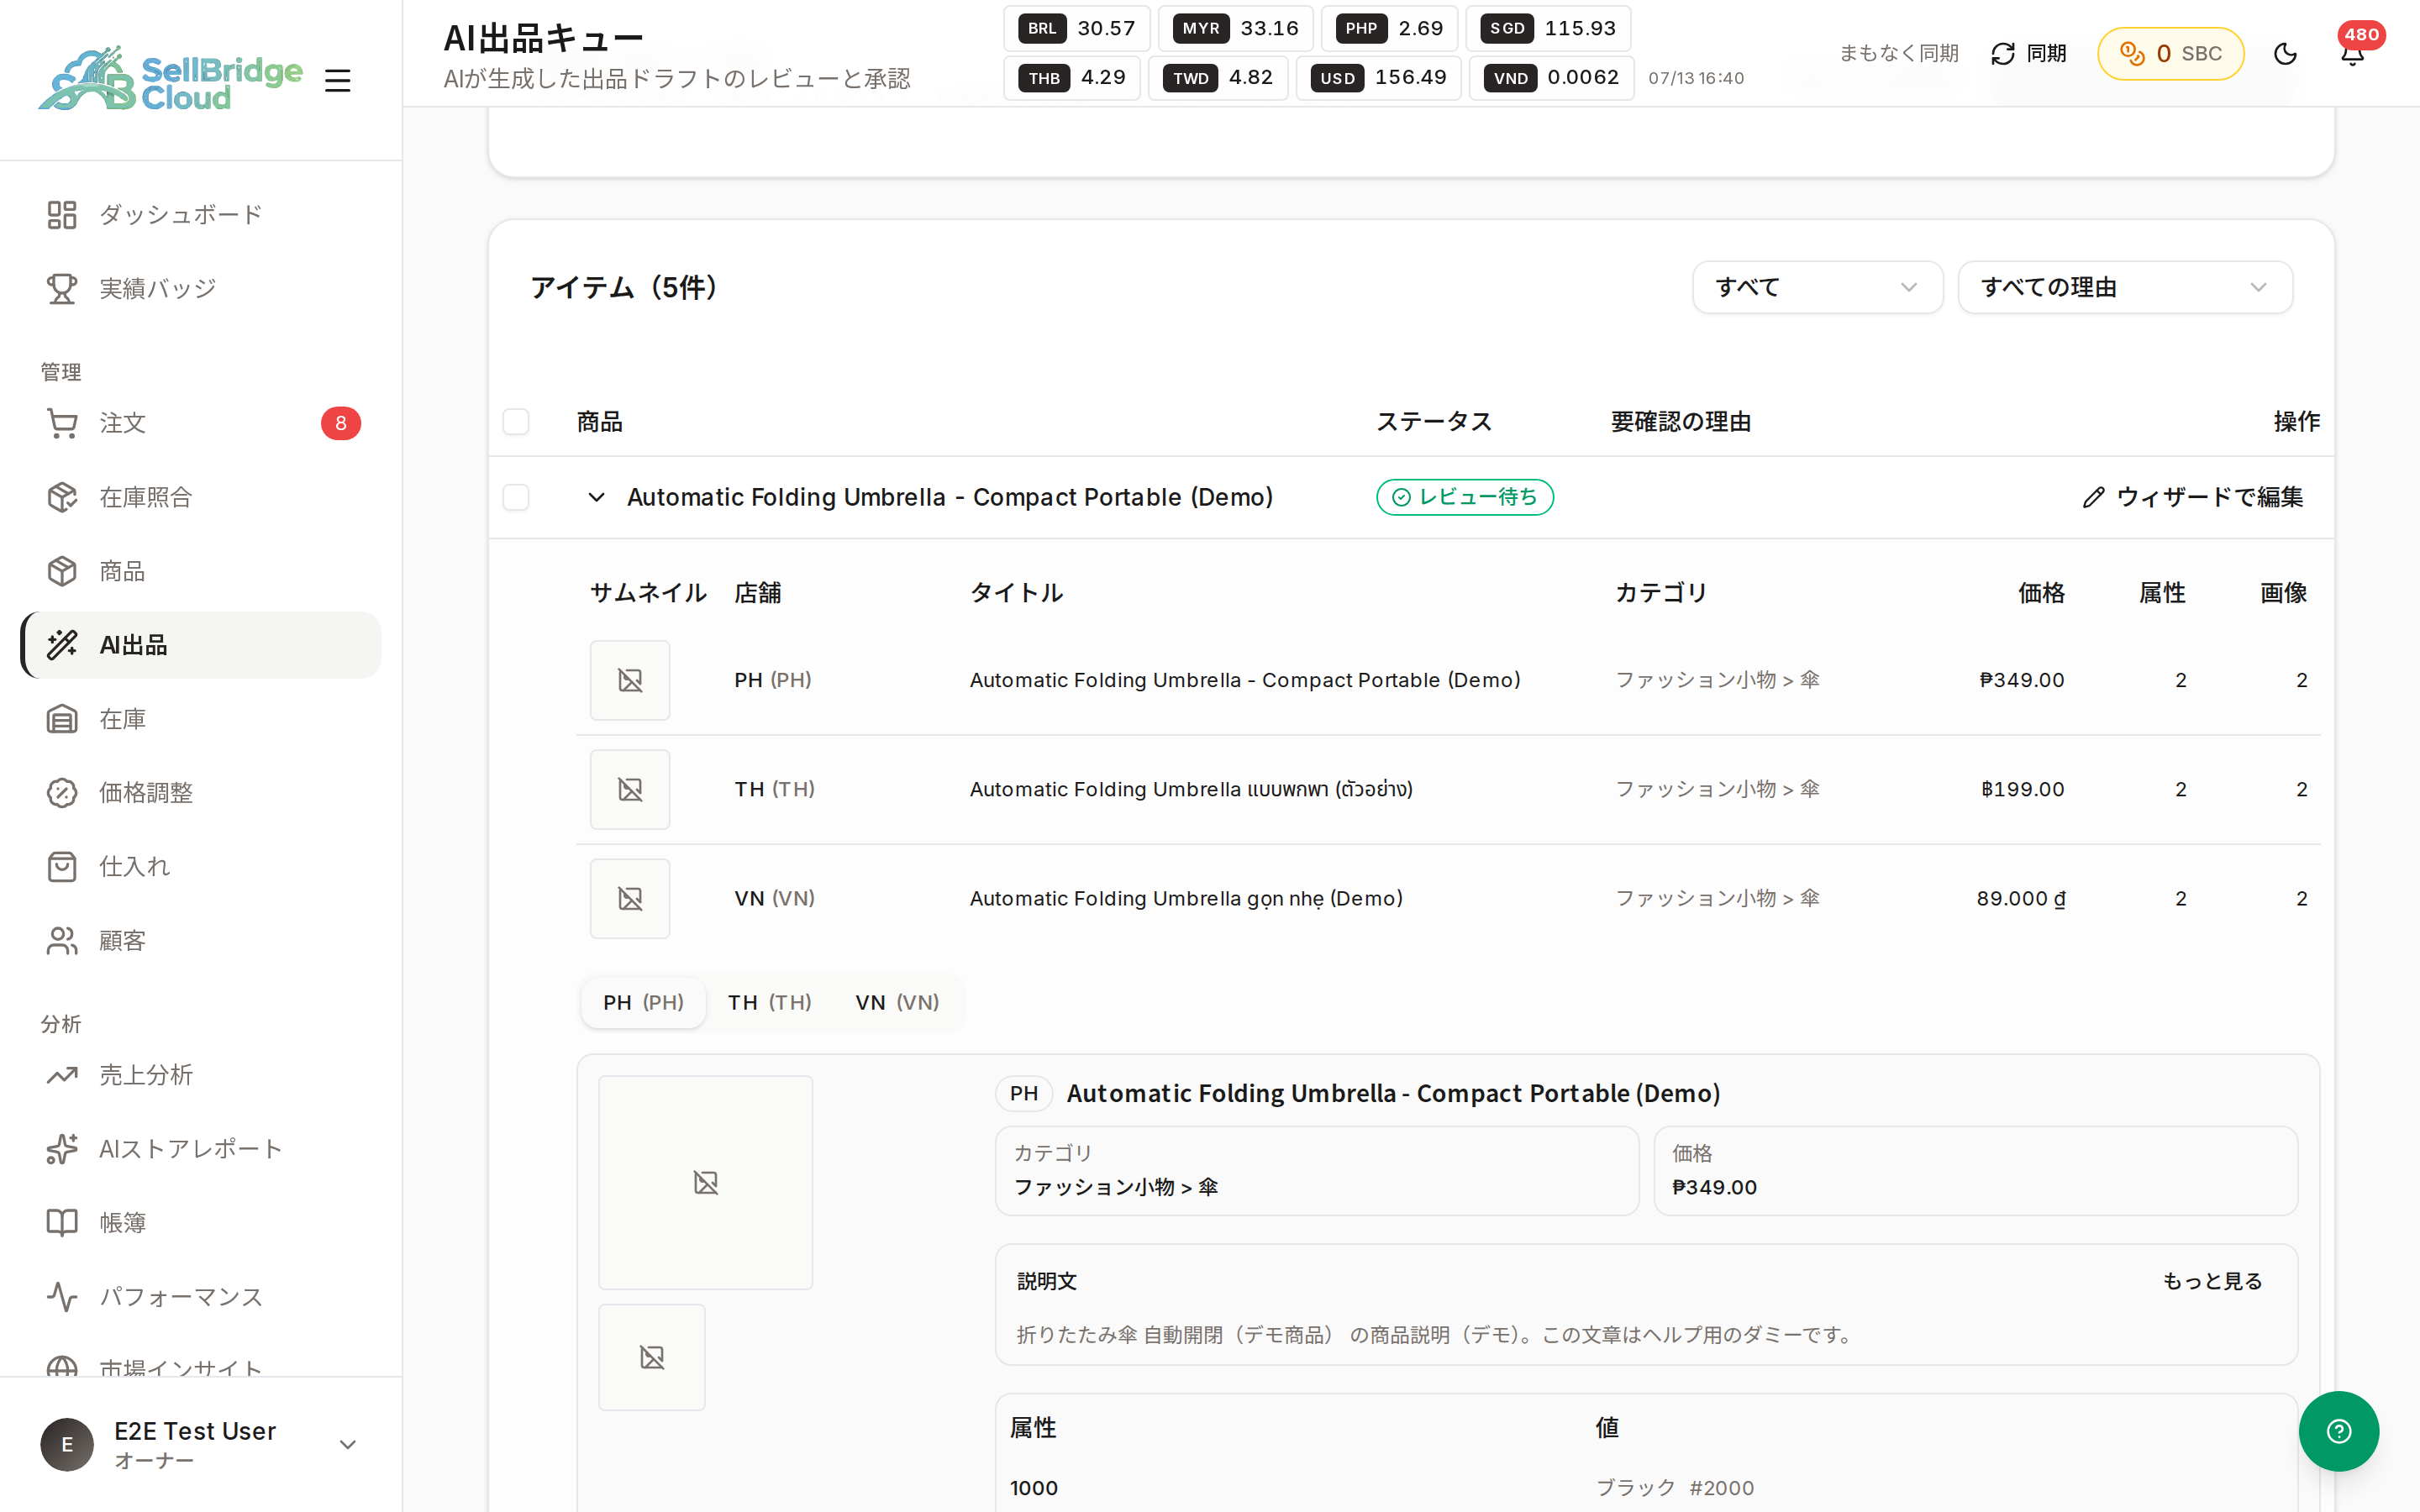Image resolution: width=2420 pixels, height=1512 pixels.
Task: Click the ダッシュボード grid icon
Action: (x=62, y=215)
